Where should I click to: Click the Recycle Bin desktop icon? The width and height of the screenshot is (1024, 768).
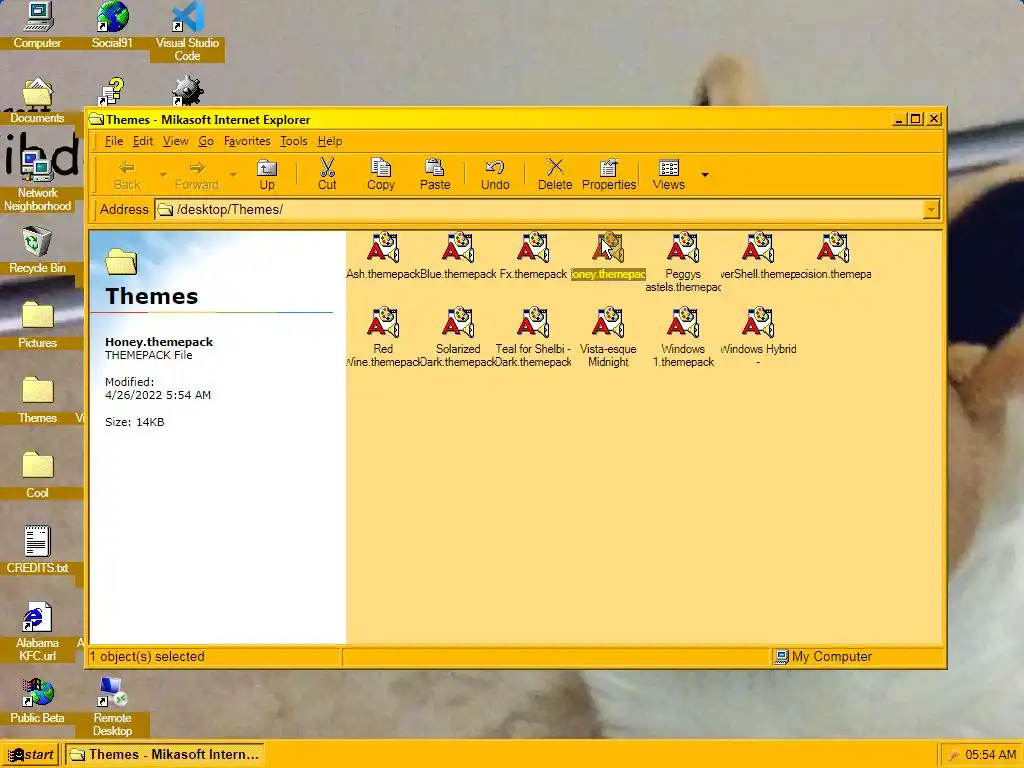pyautogui.click(x=37, y=243)
